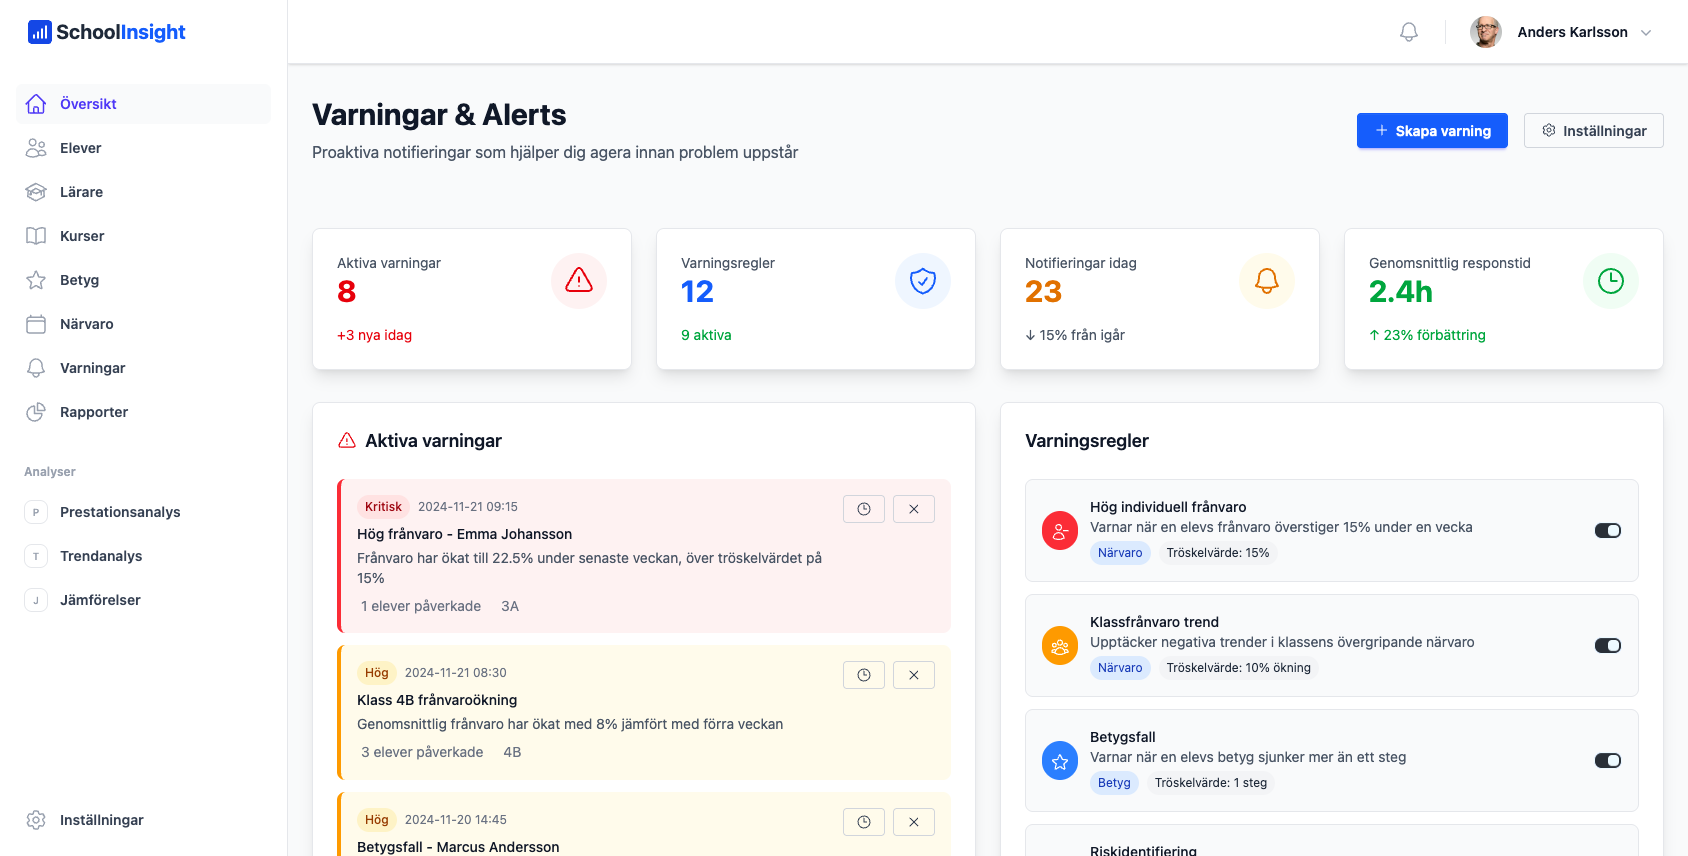Image resolution: width=1688 pixels, height=856 pixels.
Task: Snooze the Klass 4B frånvaroökning alert
Action: [863, 675]
